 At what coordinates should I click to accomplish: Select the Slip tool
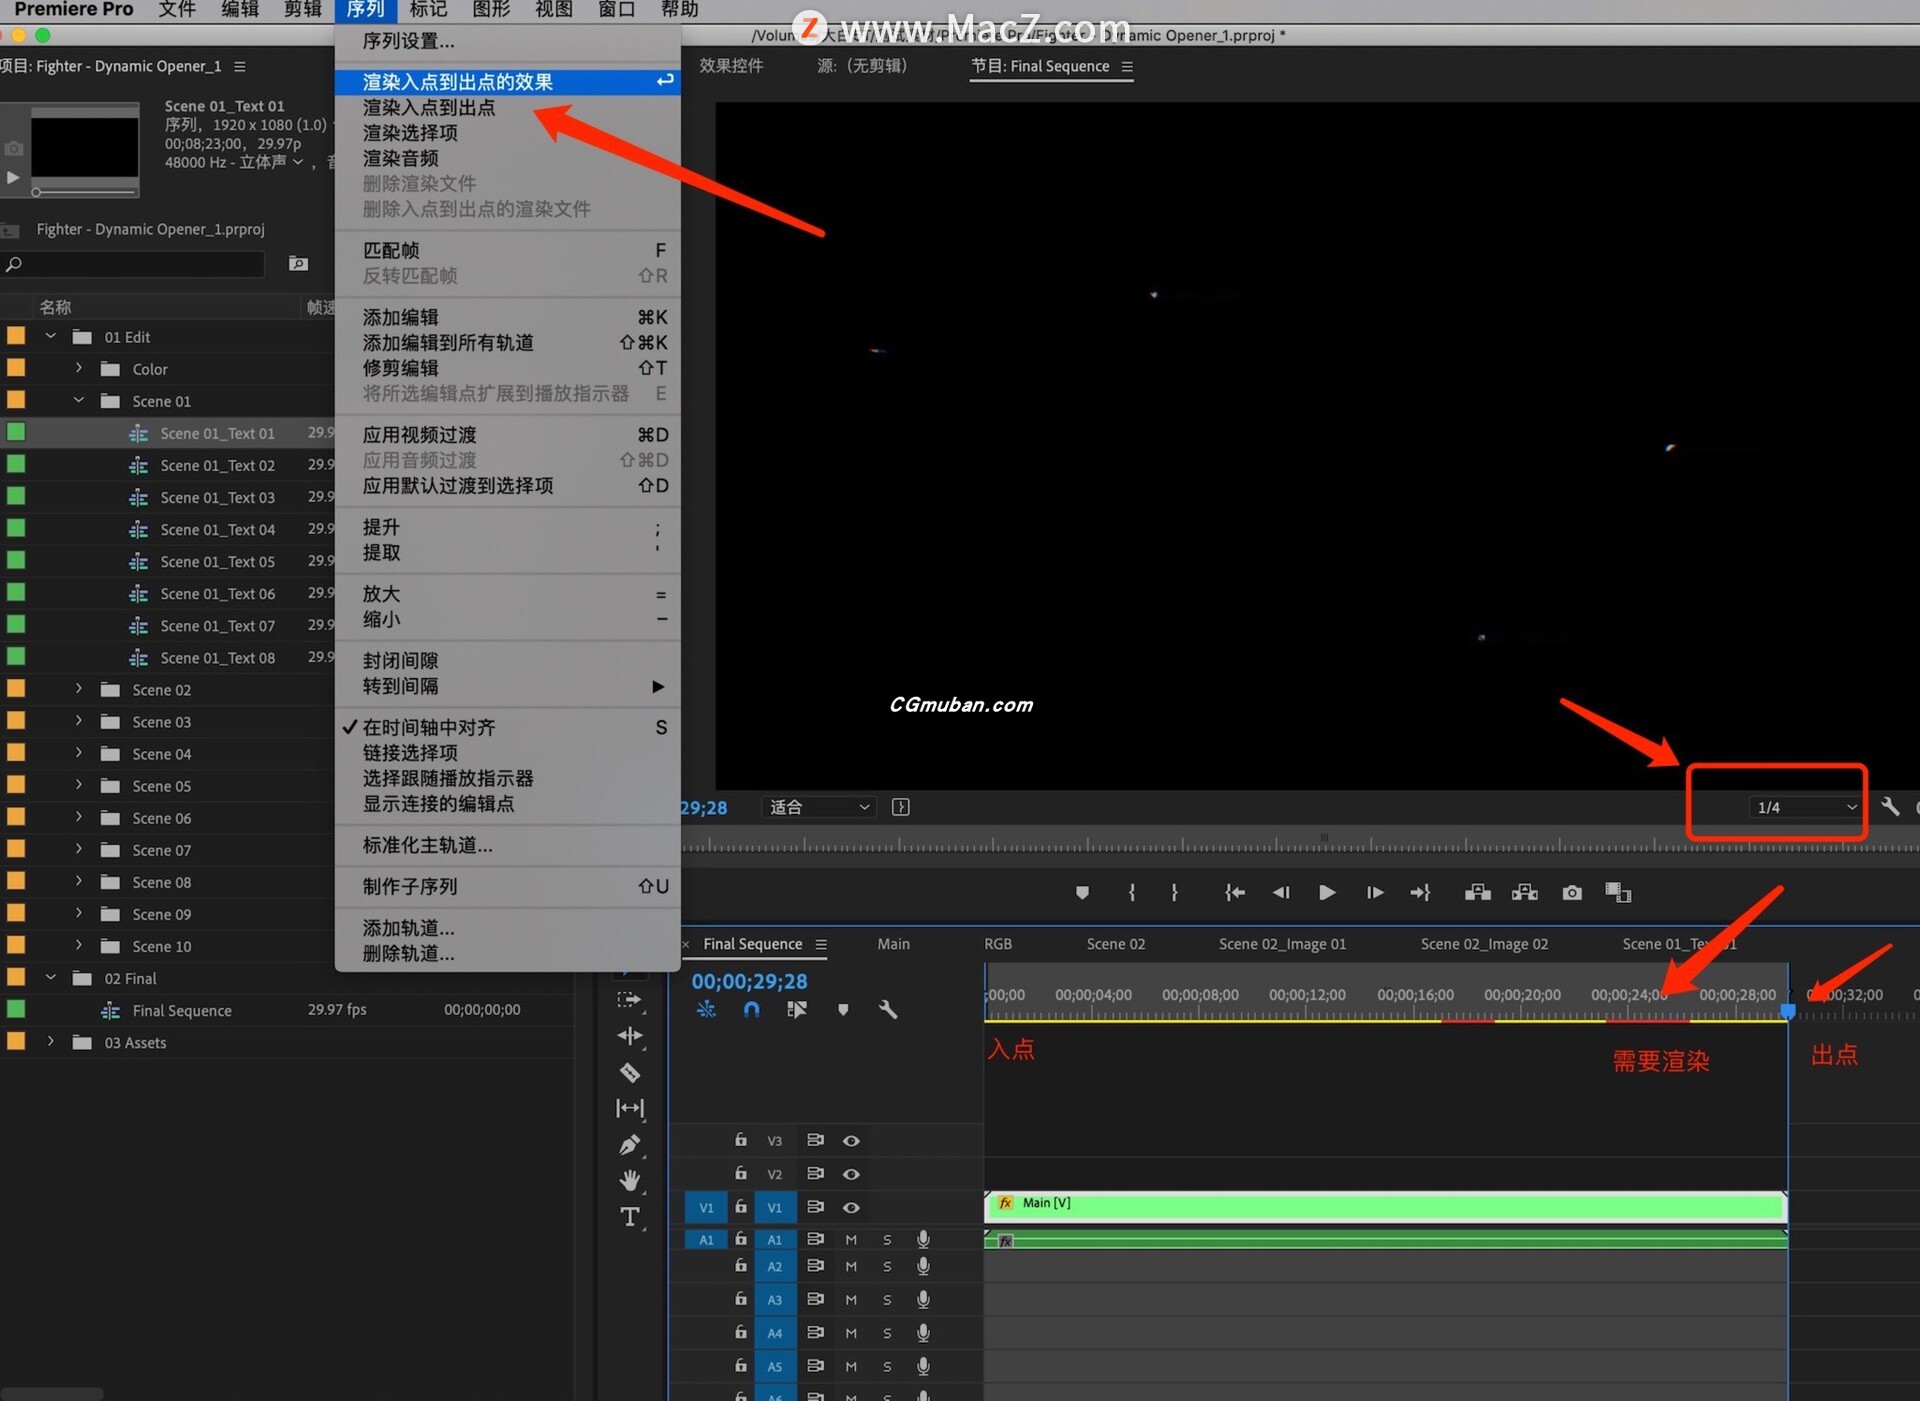630,1108
